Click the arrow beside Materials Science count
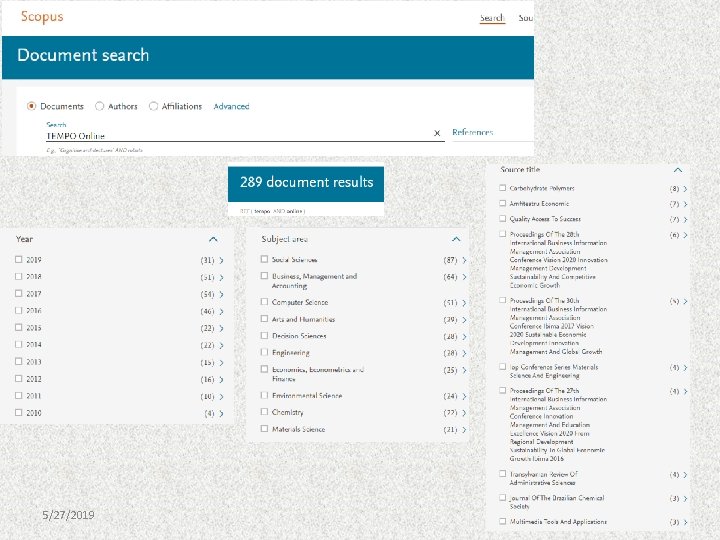This screenshot has width=720, height=540. tap(464, 430)
